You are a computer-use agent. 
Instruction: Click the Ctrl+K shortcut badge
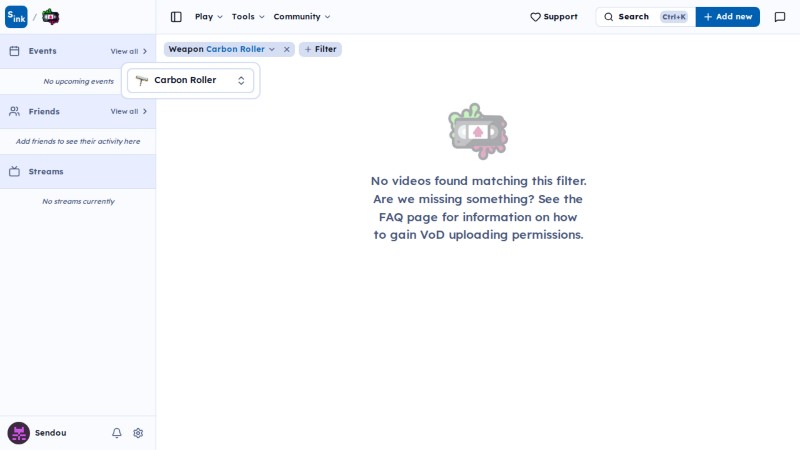pyautogui.click(x=674, y=17)
